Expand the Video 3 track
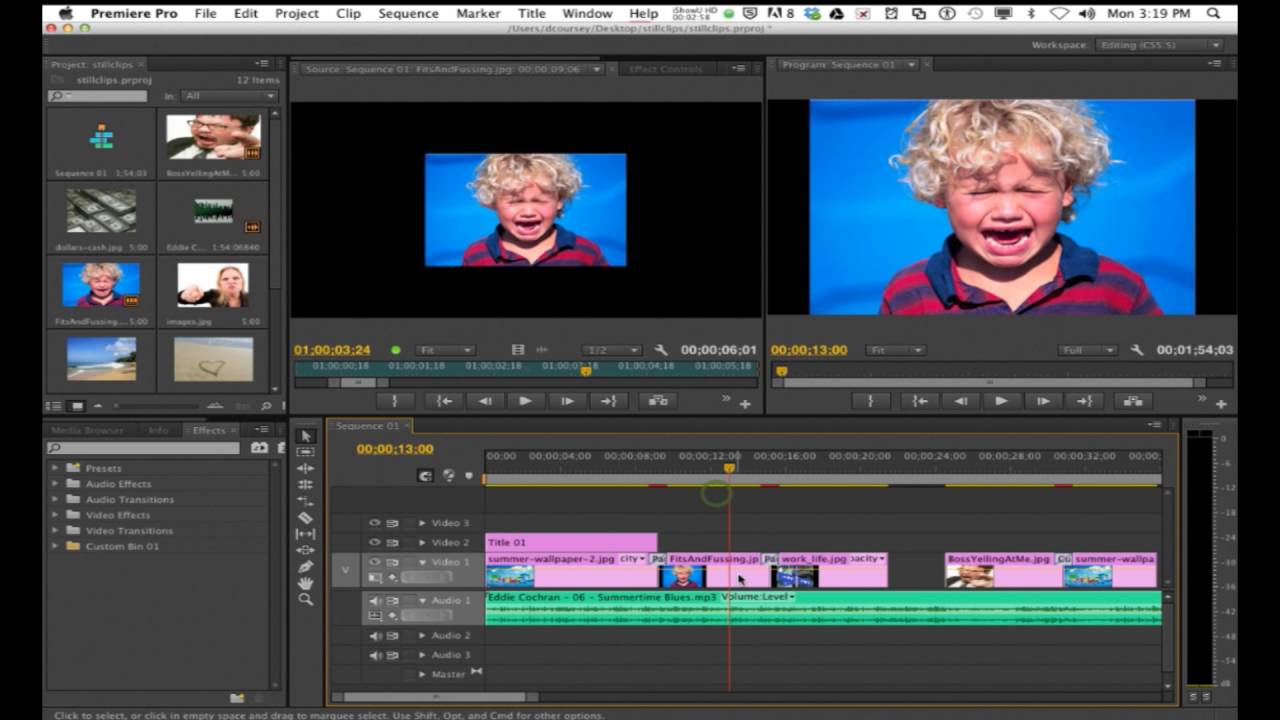Viewport: 1280px width, 720px height. pyautogui.click(x=422, y=523)
